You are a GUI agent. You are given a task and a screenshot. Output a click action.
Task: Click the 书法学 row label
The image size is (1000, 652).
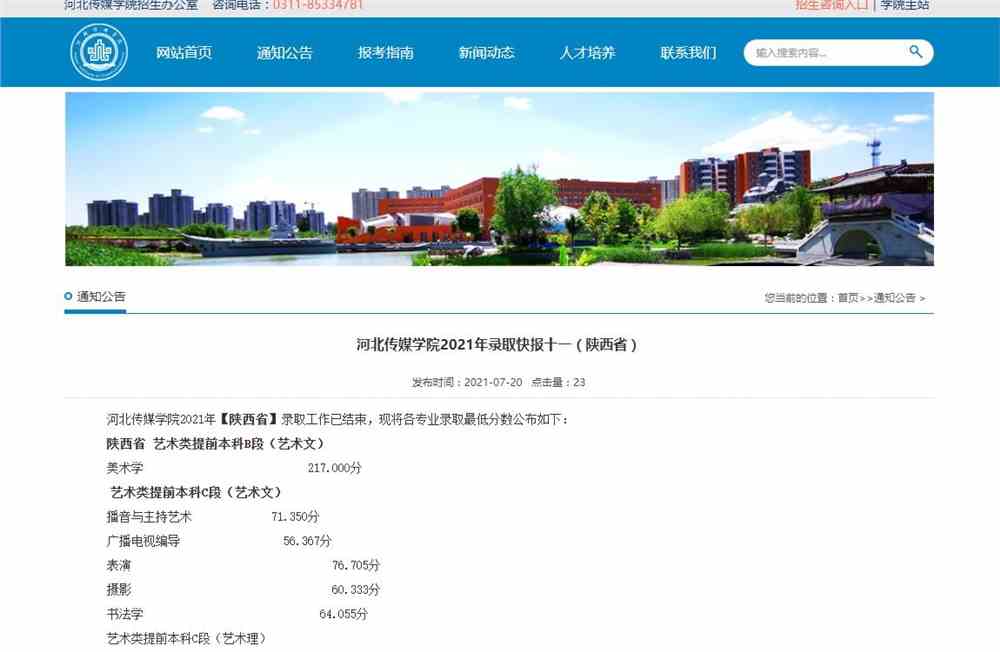125,614
